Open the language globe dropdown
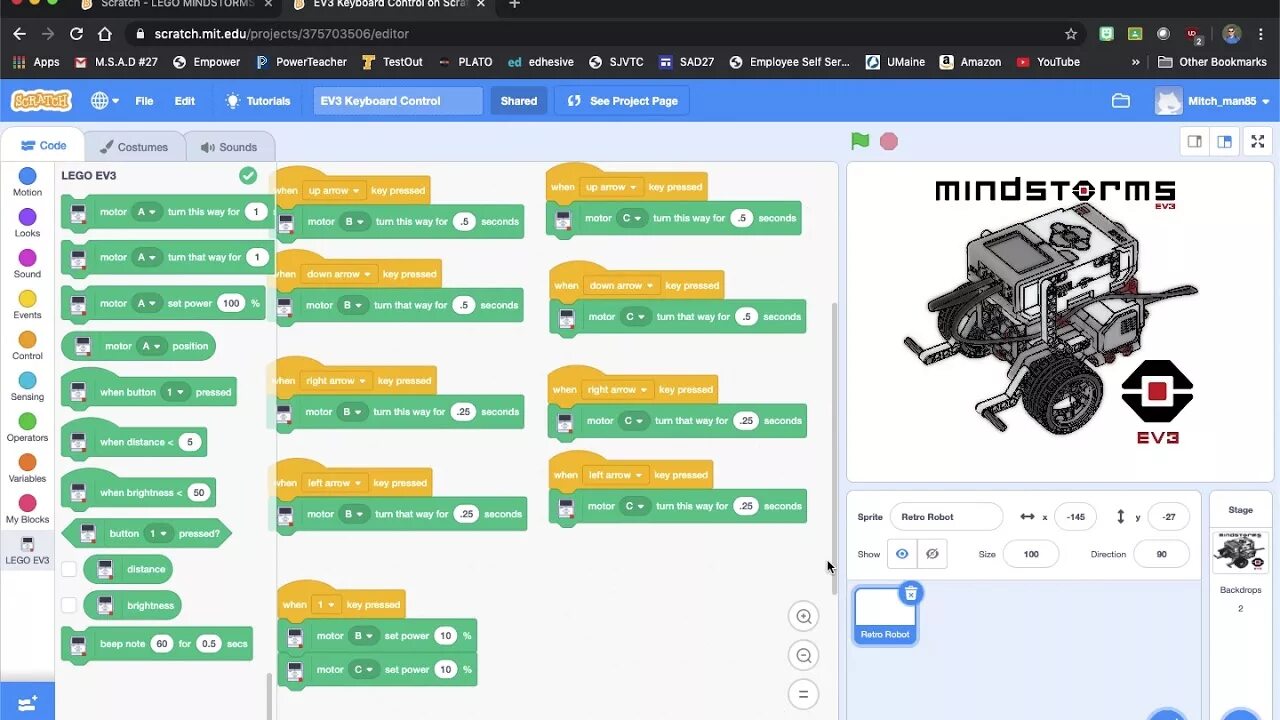The height and width of the screenshot is (720, 1280). pos(105,101)
